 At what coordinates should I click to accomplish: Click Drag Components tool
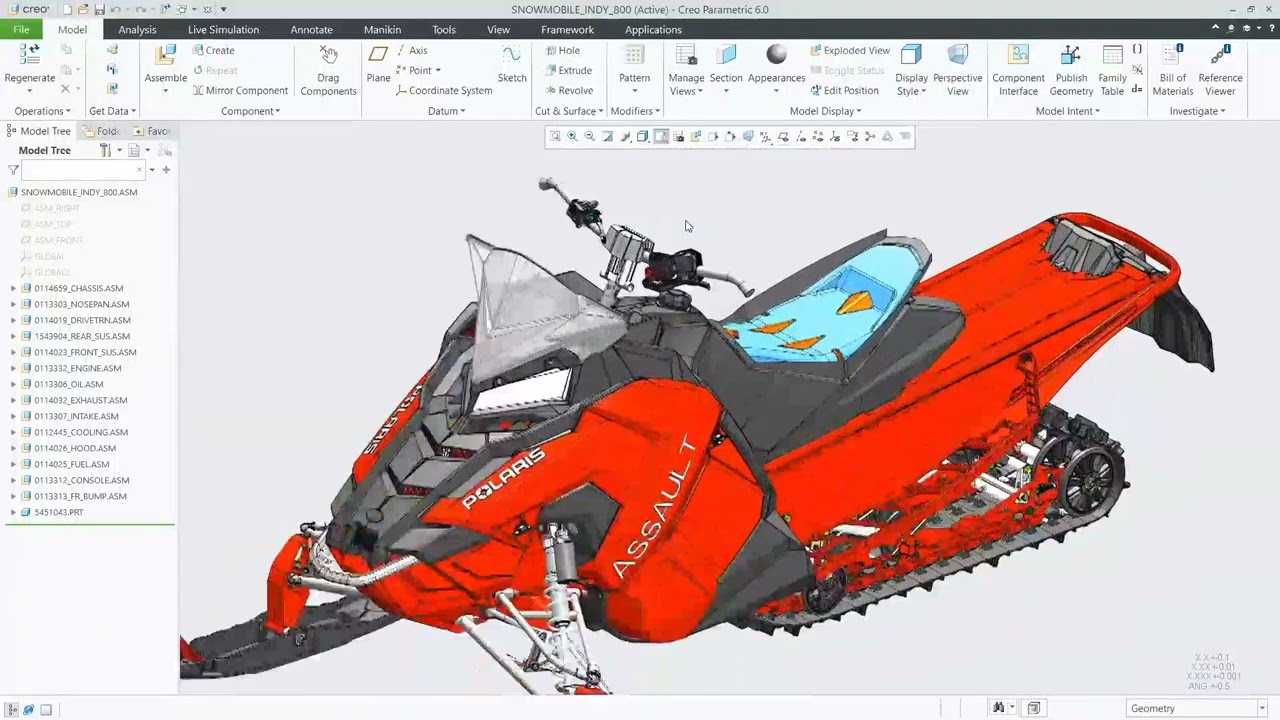[328, 70]
